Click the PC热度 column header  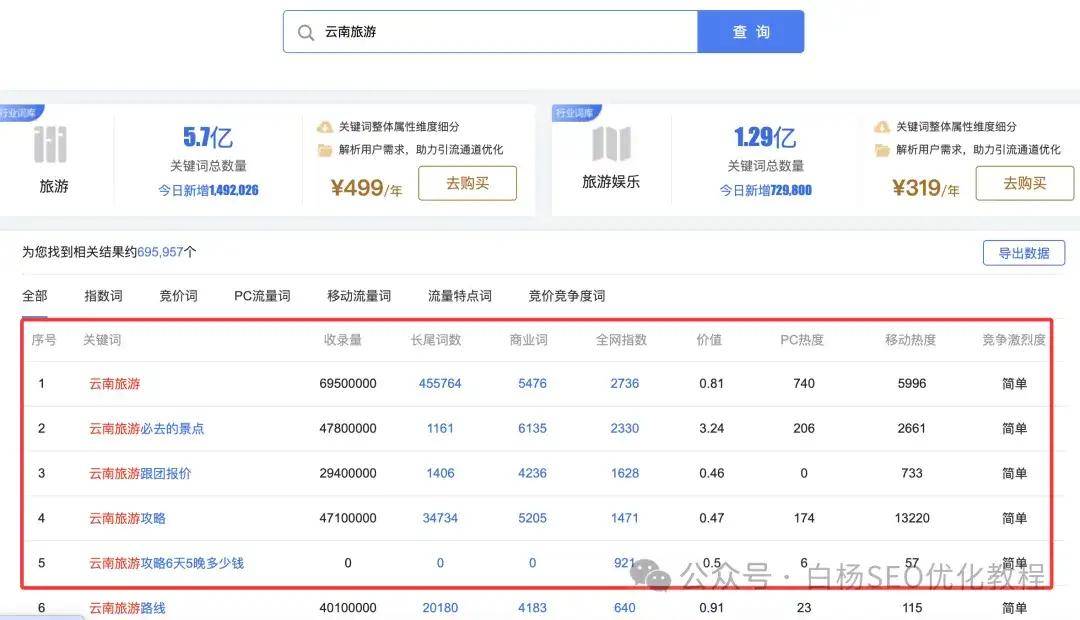pyautogui.click(x=802, y=340)
